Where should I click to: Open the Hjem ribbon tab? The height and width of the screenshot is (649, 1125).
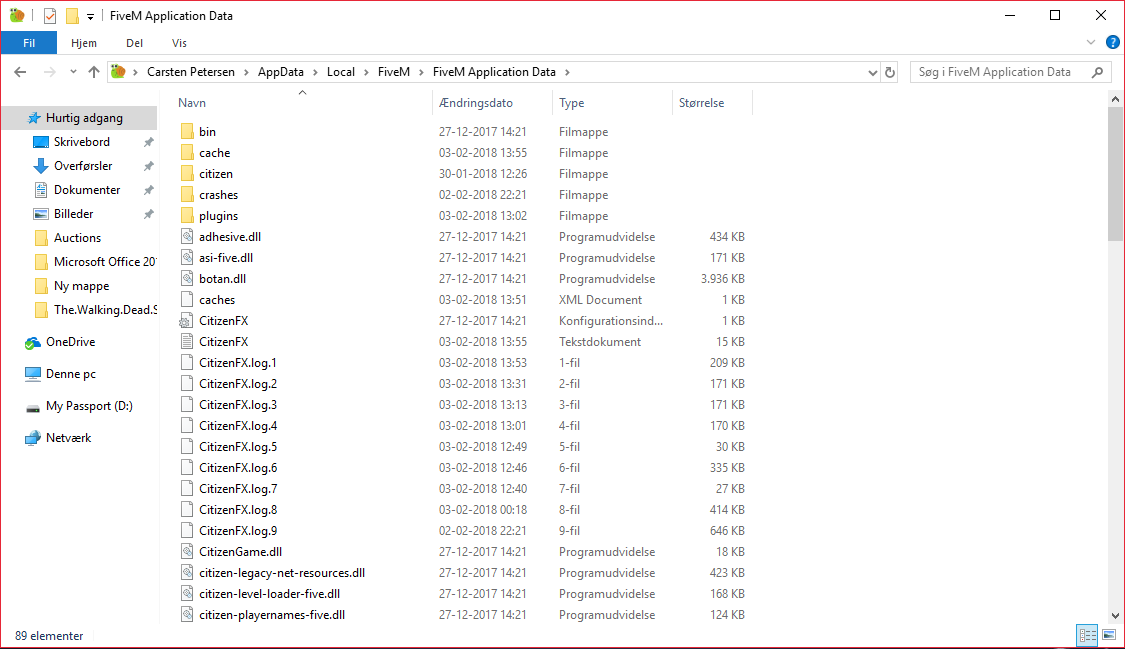84,43
